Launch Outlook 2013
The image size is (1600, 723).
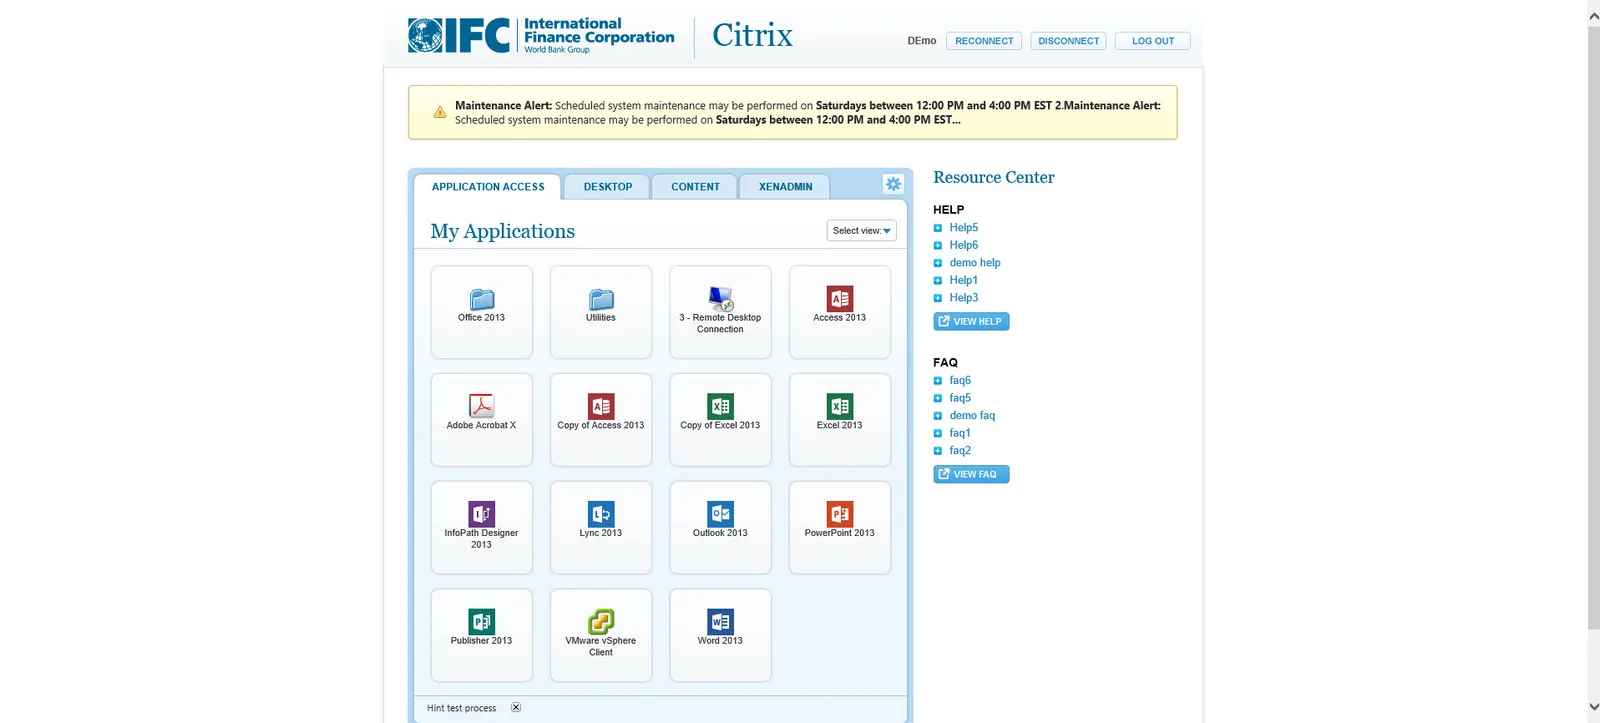720,528
